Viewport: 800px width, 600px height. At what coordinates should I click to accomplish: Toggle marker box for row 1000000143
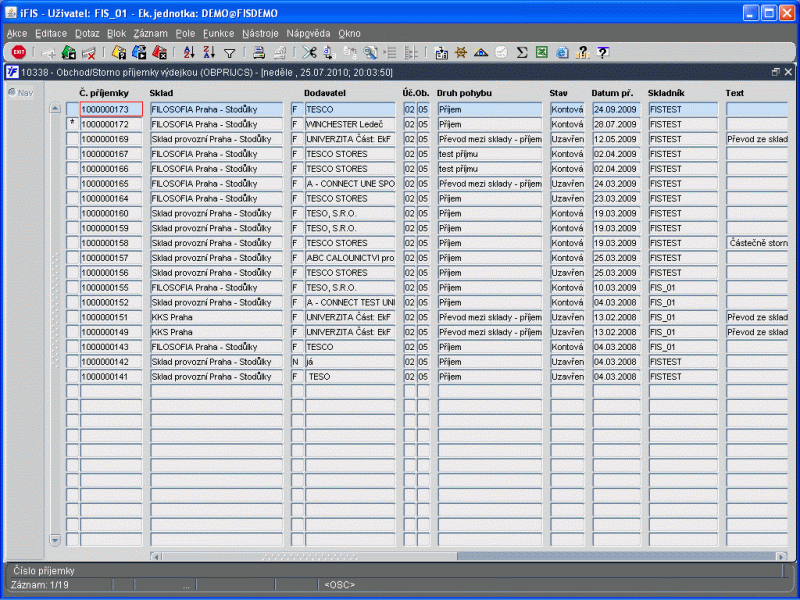click(72, 346)
